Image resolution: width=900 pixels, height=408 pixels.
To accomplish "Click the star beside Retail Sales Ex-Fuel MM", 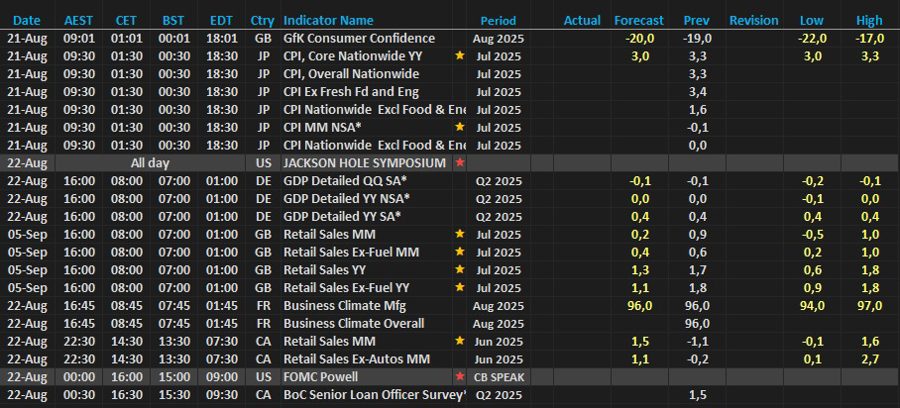I will (459, 252).
